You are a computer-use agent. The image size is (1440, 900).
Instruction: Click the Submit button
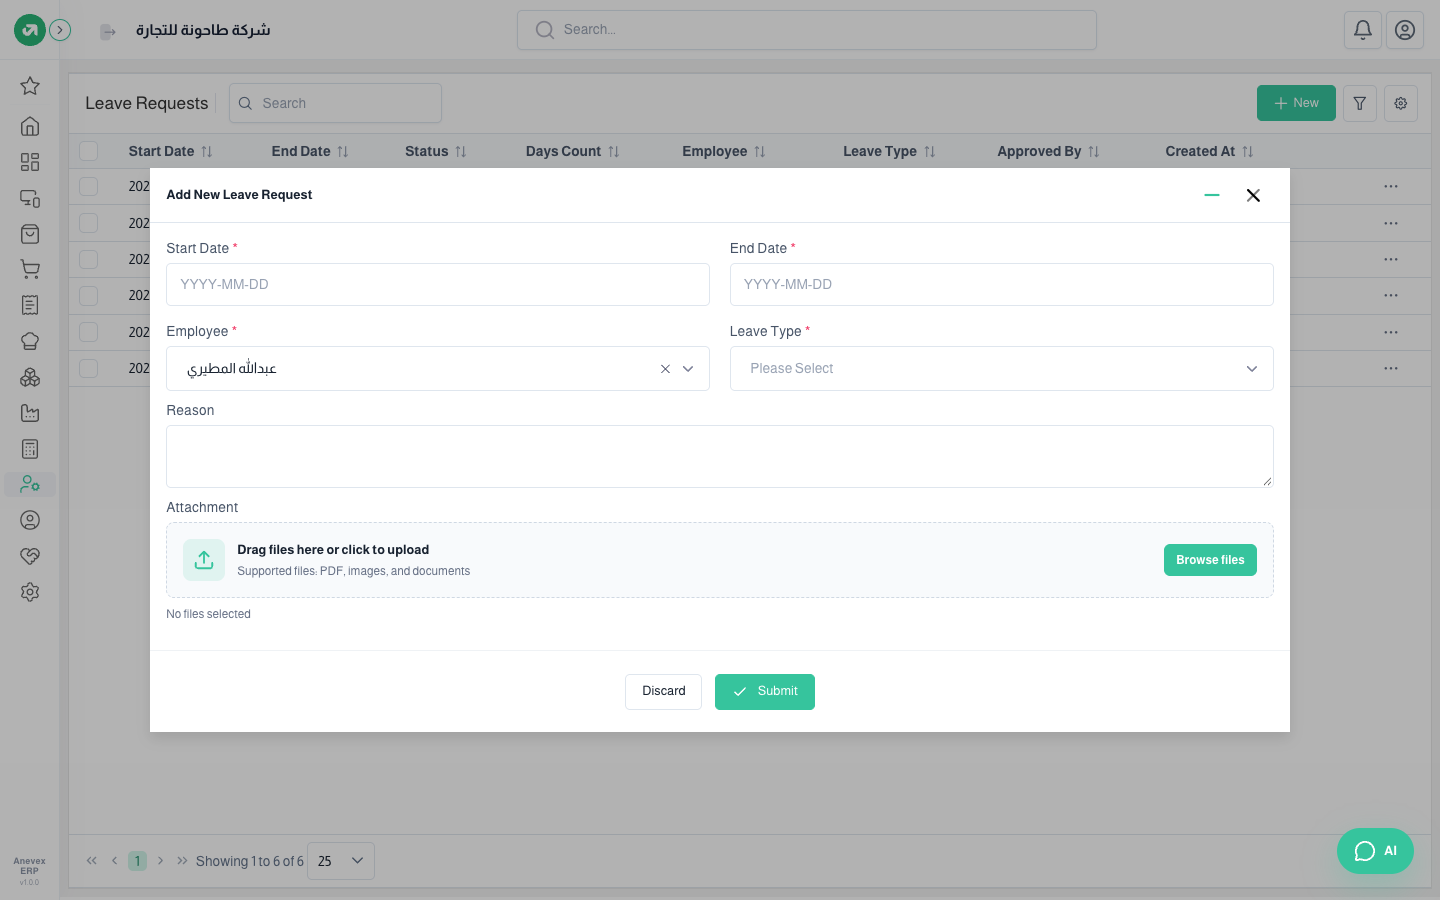pos(765,692)
